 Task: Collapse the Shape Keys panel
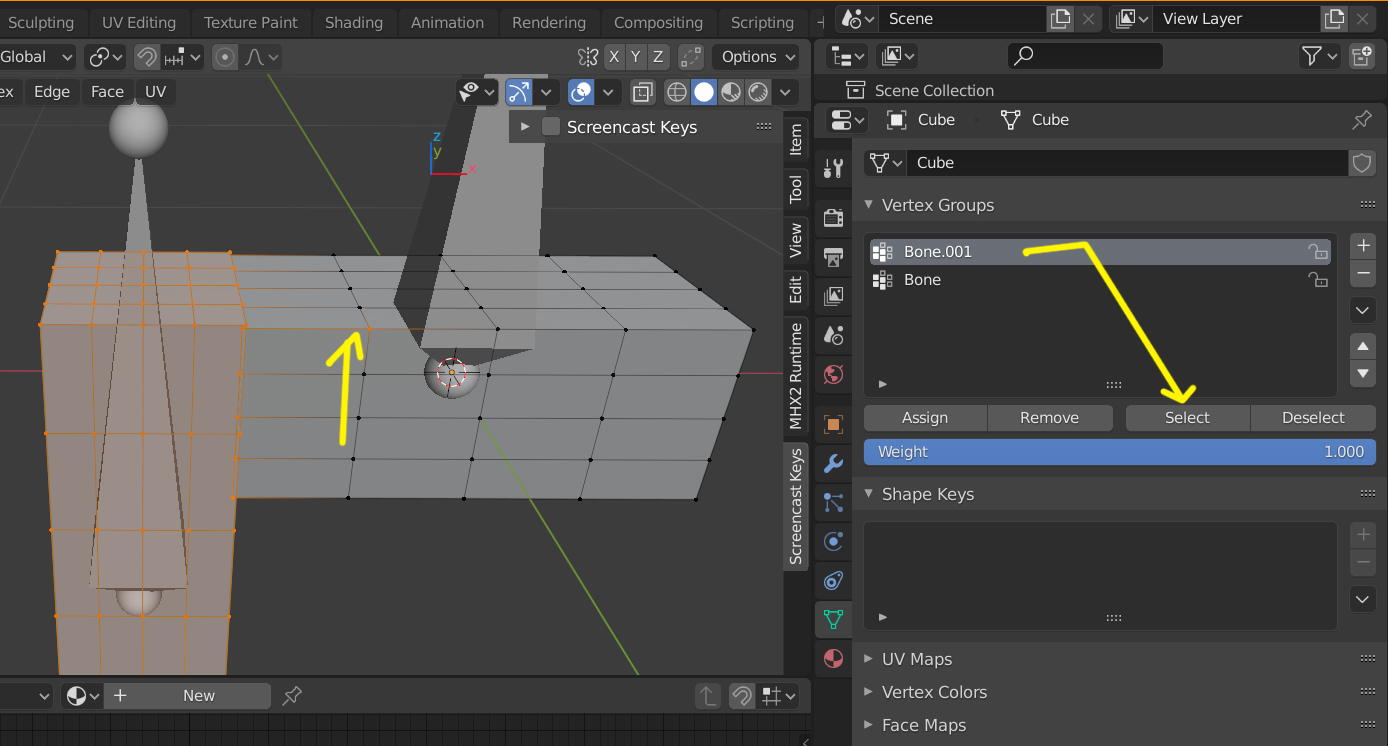click(x=868, y=494)
